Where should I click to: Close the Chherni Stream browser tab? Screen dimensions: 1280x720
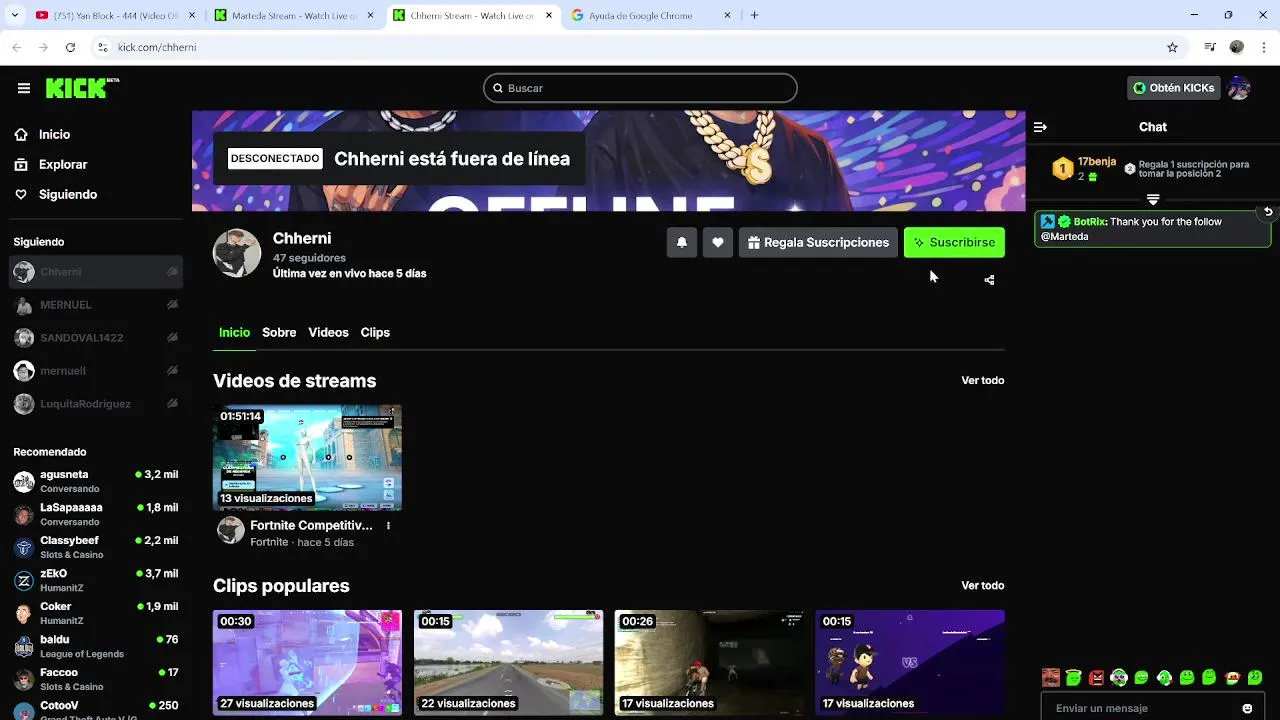click(548, 15)
